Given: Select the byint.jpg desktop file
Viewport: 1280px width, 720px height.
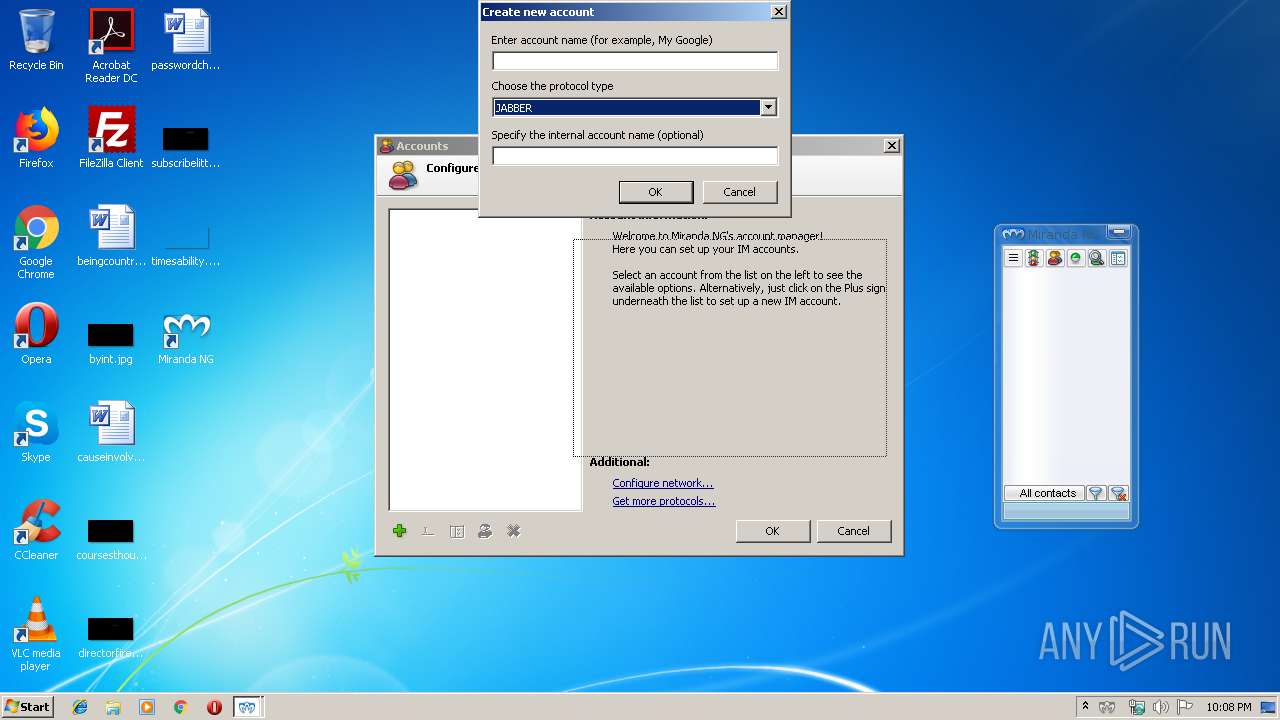Looking at the screenshot, I should pos(111,342).
